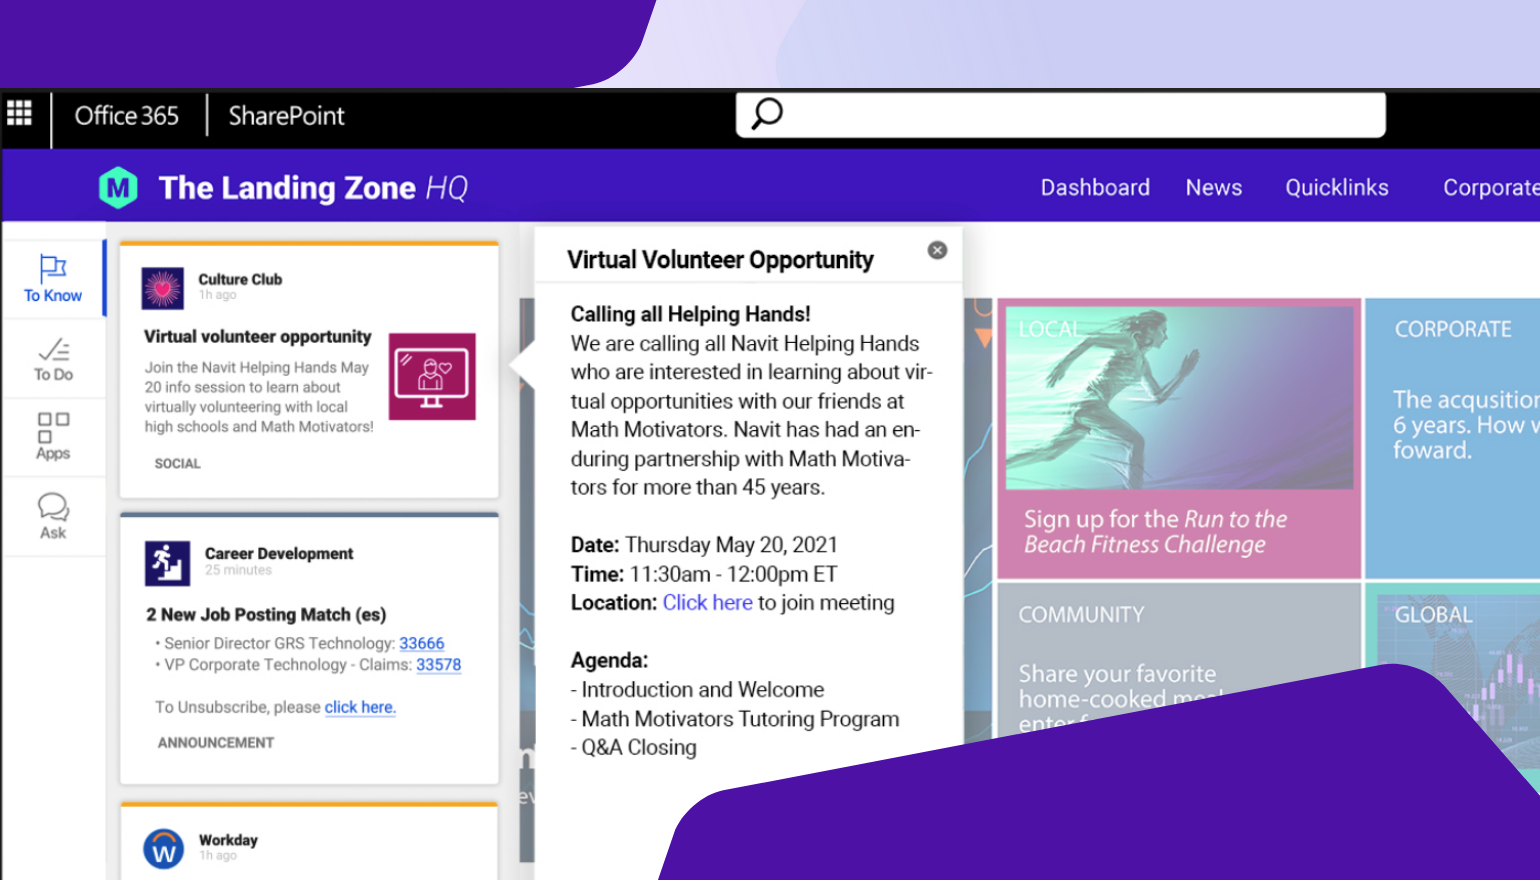The height and width of the screenshot is (880, 1540).
Task: Focus the top search input box
Action: (x=1061, y=114)
